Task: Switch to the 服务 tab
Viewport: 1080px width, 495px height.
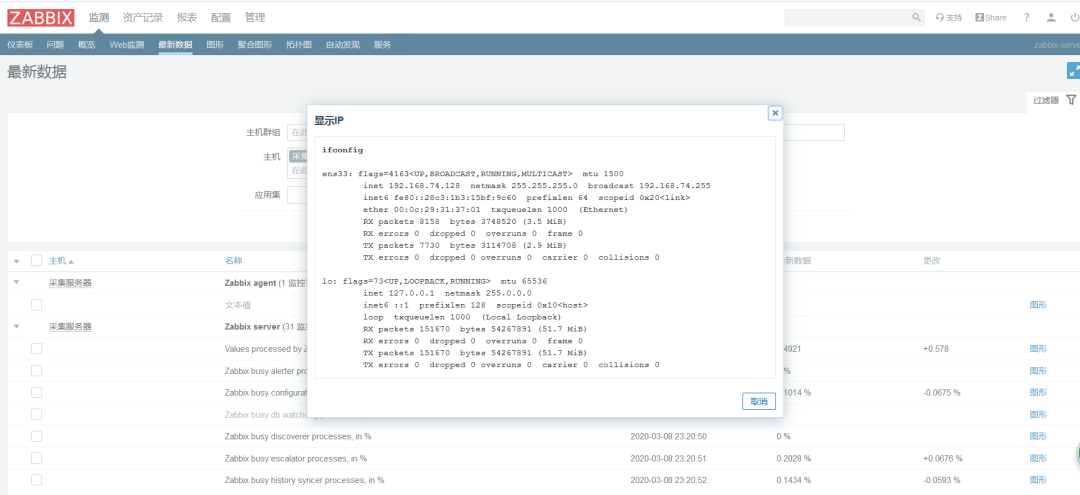Action: [383, 45]
